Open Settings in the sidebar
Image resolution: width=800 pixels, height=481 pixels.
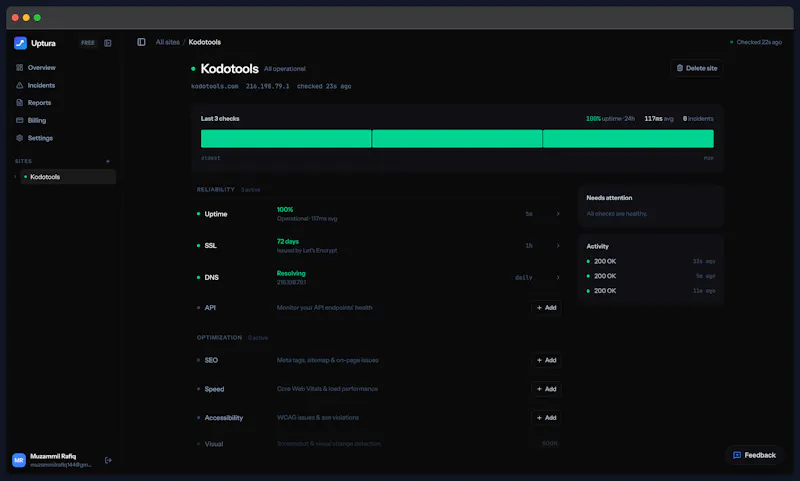click(40, 138)
